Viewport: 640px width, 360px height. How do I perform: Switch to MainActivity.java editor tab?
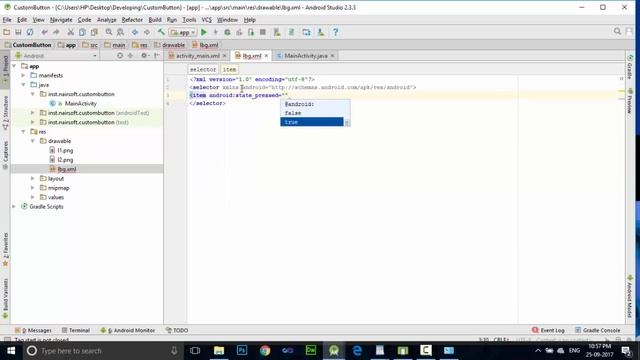point(306,56)
